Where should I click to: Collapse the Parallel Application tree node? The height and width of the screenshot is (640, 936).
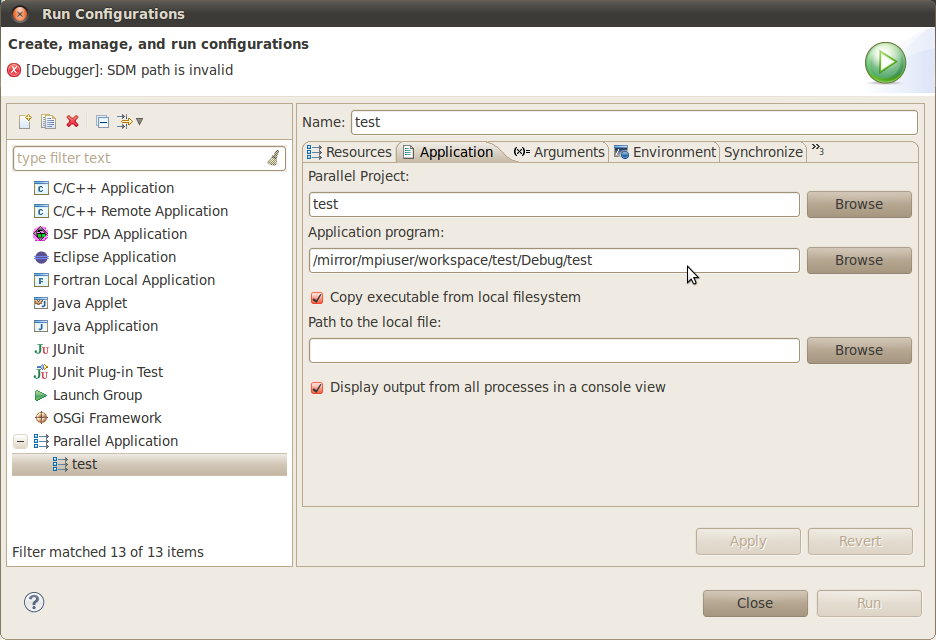[20, 441]
